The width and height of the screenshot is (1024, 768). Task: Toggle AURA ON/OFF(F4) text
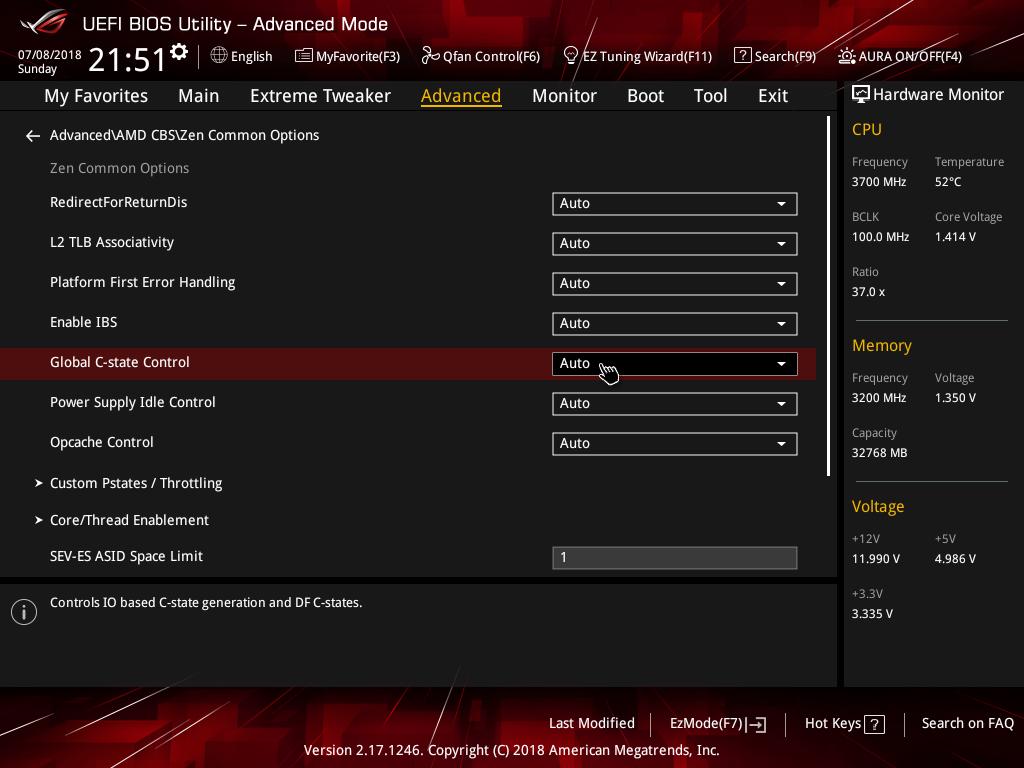pyautogui.click(x=910, y=56)
